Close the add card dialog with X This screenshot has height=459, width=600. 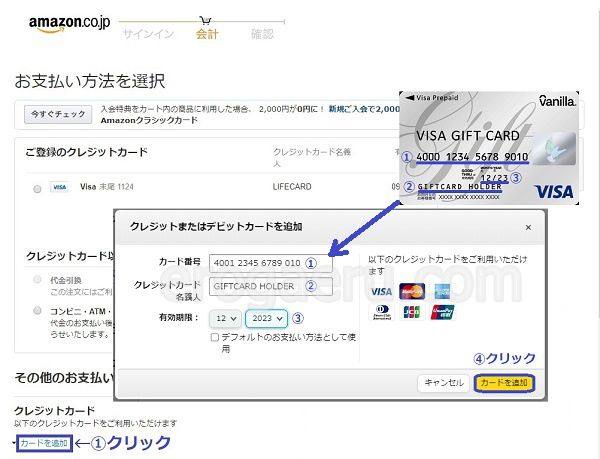(x=528, y=228)
